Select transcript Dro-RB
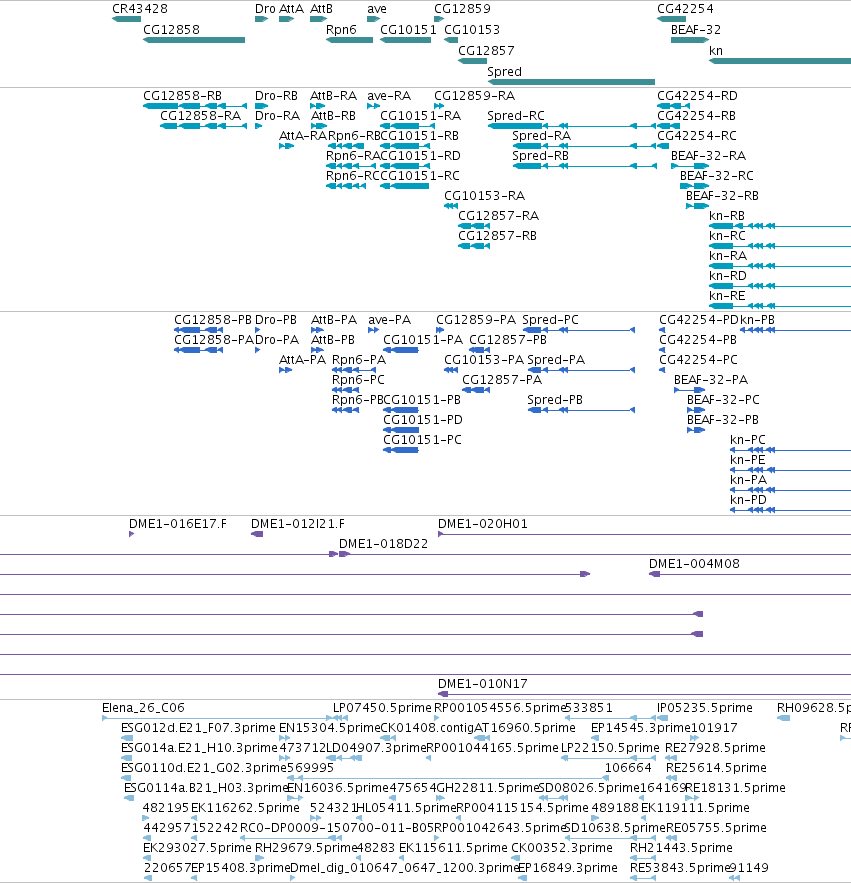 pyautogui.click(x=276, y=96)
